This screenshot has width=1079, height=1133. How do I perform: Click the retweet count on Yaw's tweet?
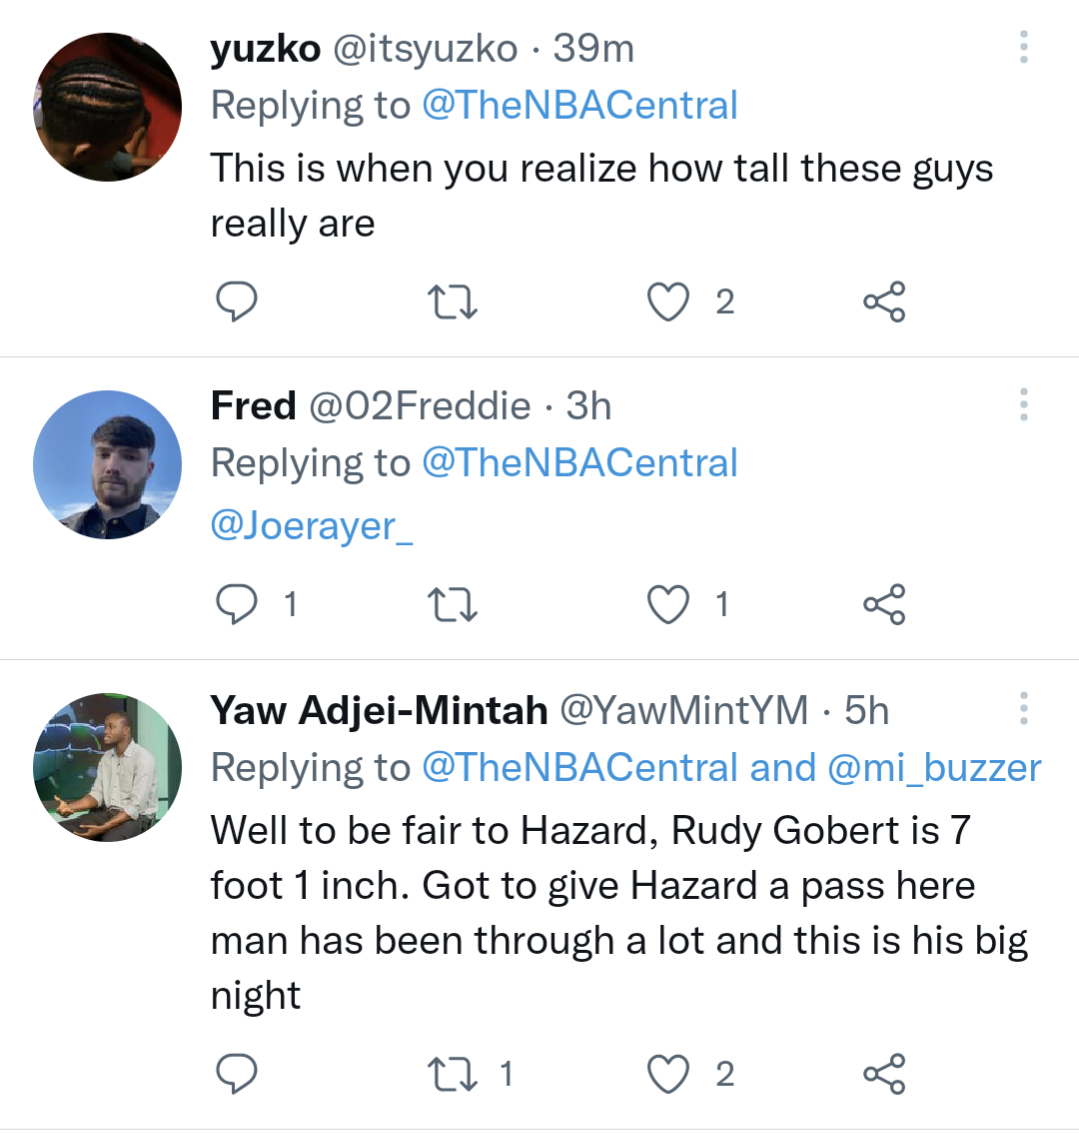pos(504,1072)
